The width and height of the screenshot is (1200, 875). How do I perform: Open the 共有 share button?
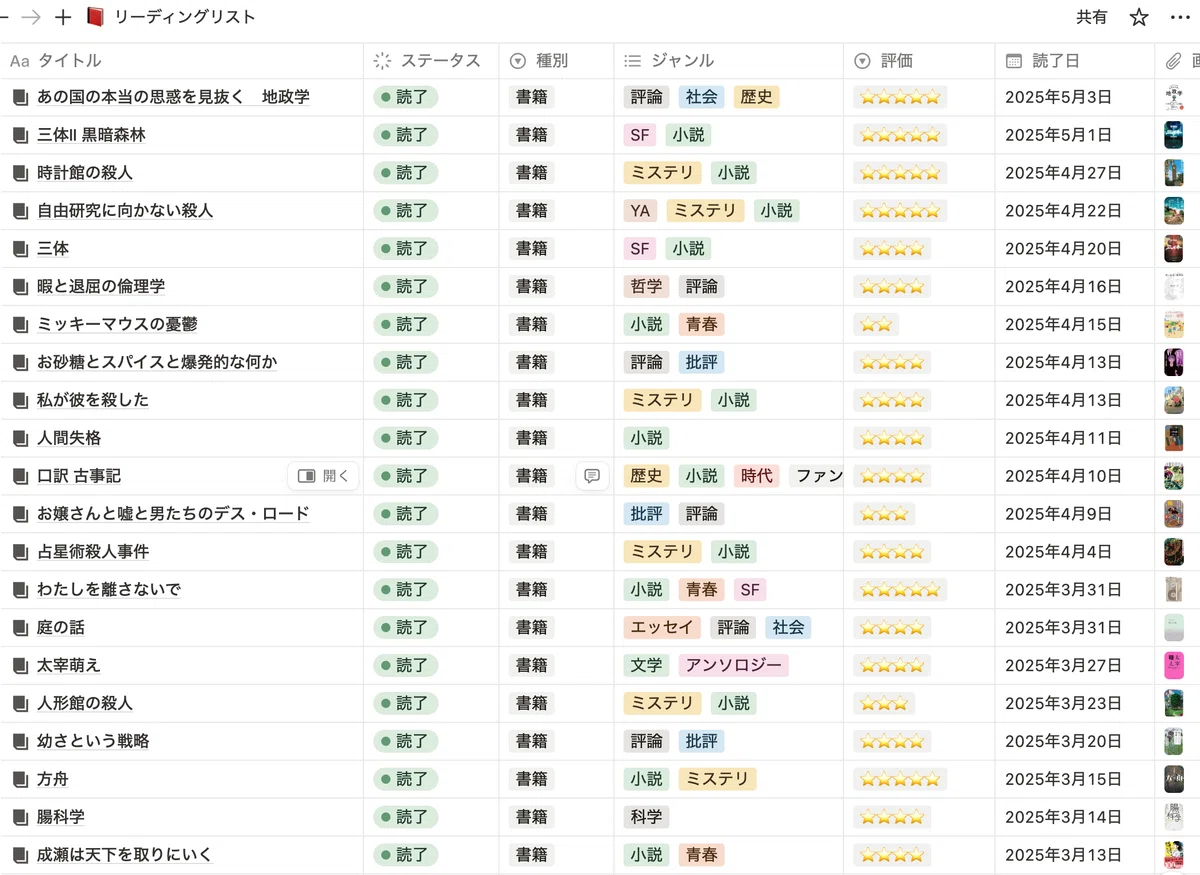tap(1092, 17)
